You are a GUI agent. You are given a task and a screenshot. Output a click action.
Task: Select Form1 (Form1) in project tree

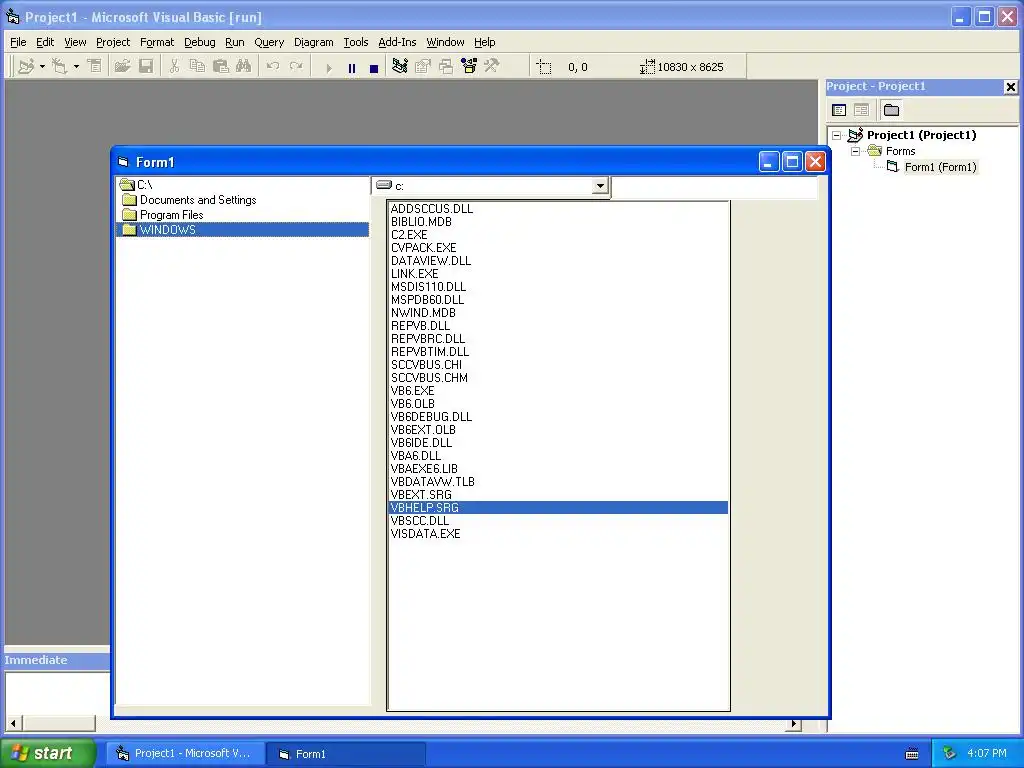click(940, 167)
